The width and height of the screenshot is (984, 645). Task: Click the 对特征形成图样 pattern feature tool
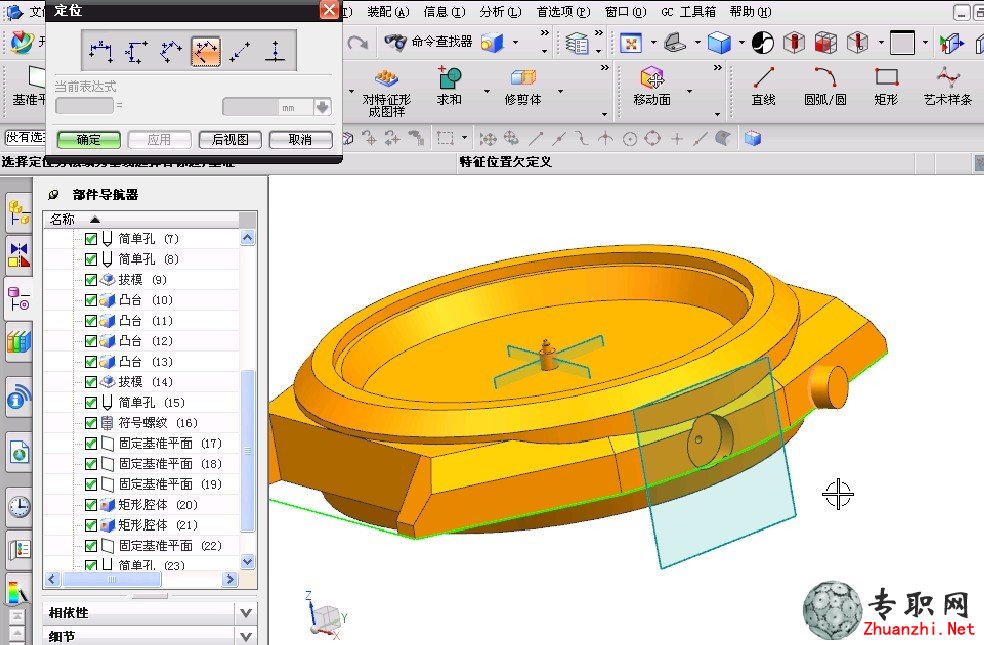387,92
